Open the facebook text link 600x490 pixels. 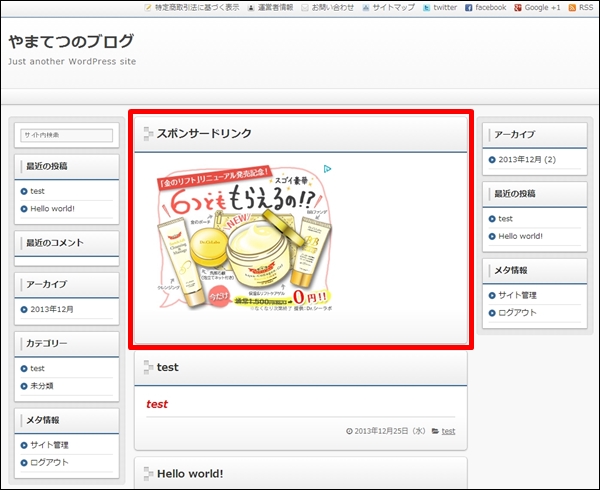pyautogui.click(x=491, y=8)
